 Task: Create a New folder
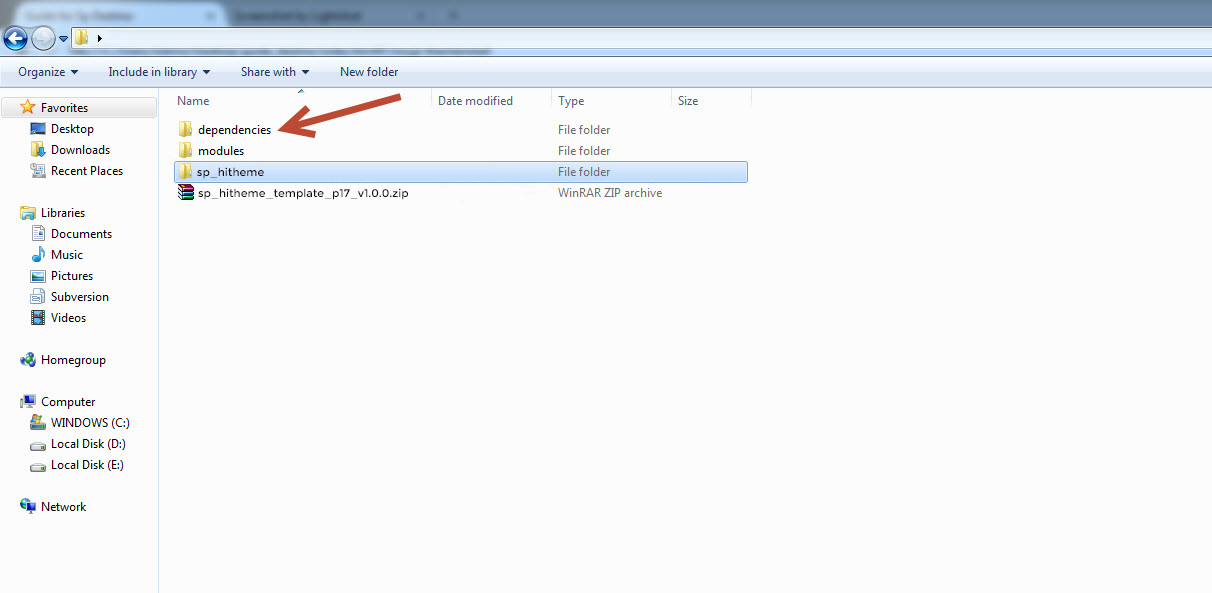click(x=369, y=72)
